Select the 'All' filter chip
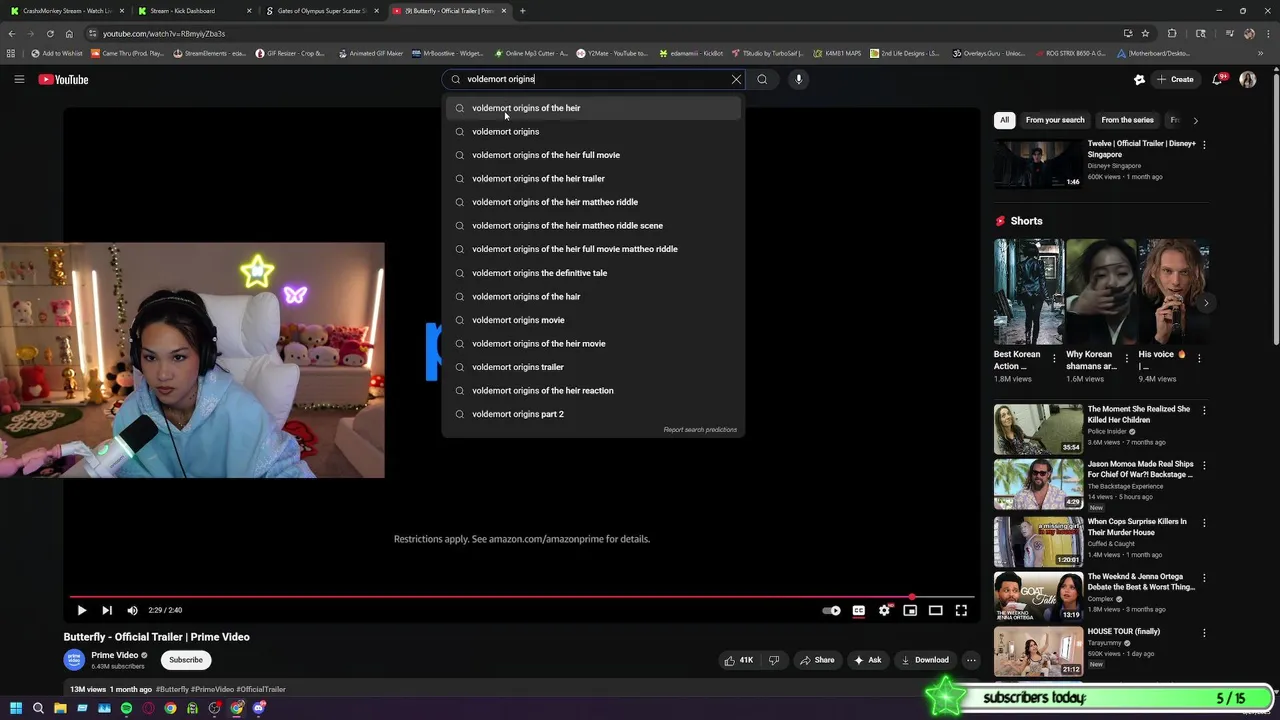The width and height of the screenshot is (1280, 720). click(1004, 120)
